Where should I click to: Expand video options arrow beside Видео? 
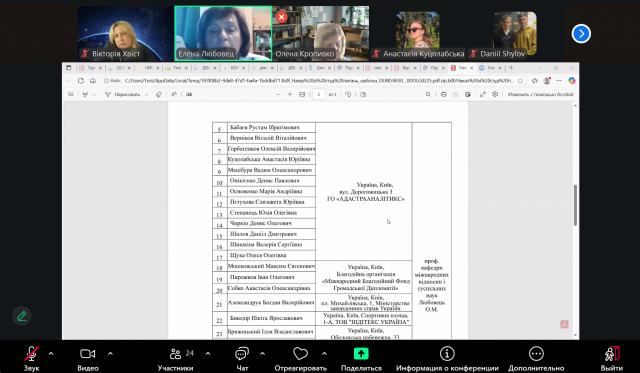tap(110, 353)
